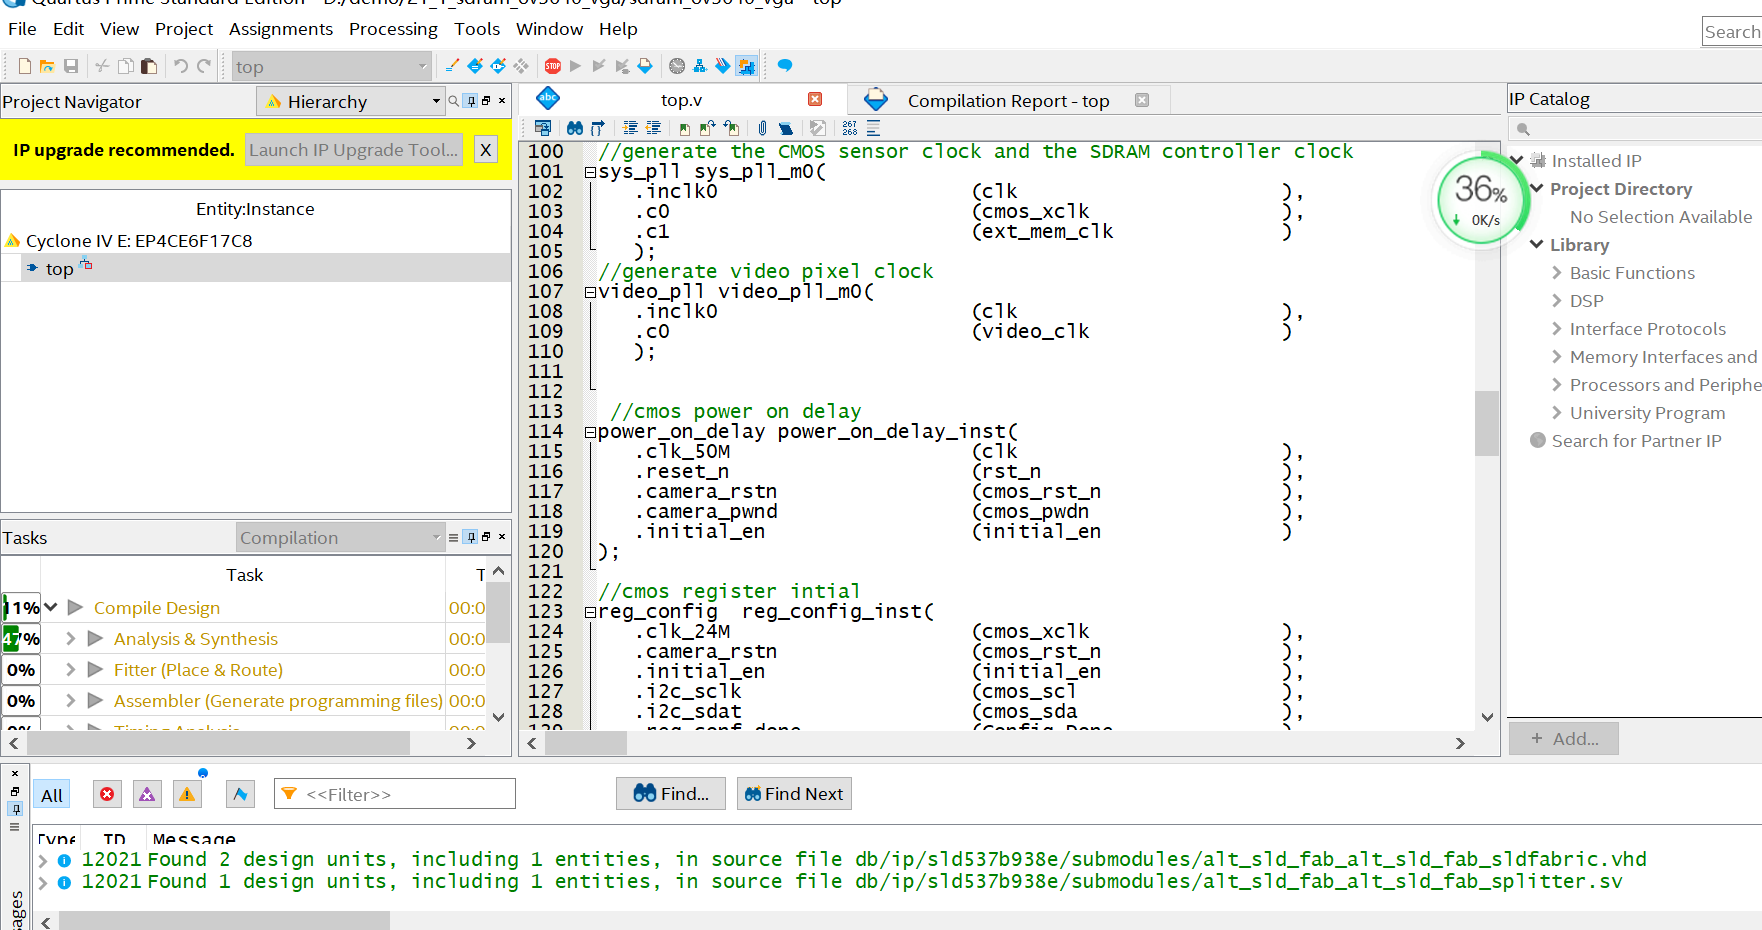The width and height of the screenshot is (1762, 930).
Task: Click the New File icon
Action: pyautogui.click(x=25, y=66)
